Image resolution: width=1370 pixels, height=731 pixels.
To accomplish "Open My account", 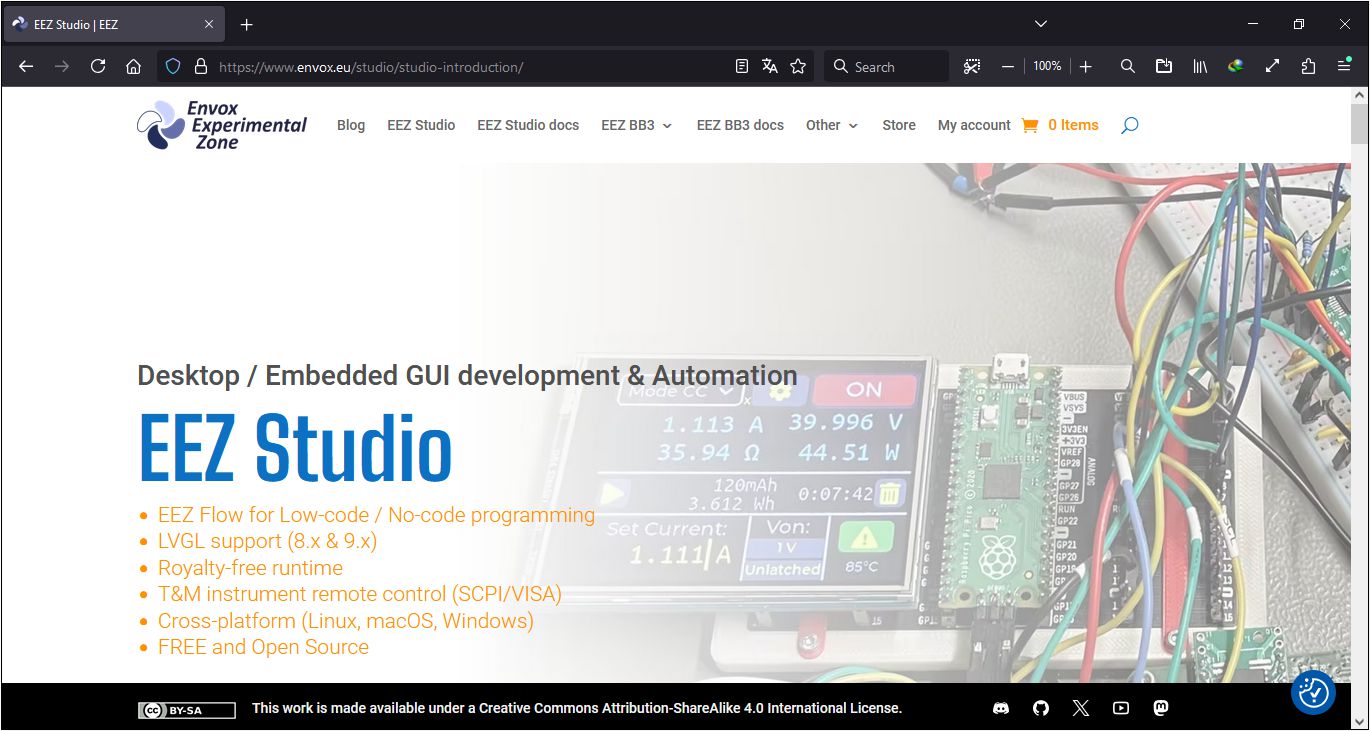I will point(974,125).
